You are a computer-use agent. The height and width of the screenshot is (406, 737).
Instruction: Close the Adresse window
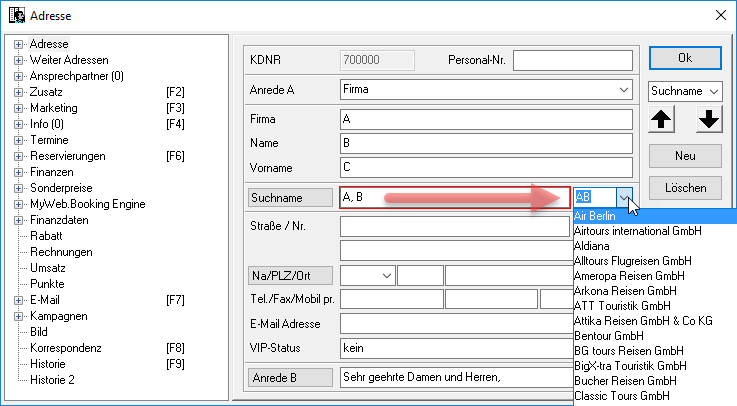coord(721,16)
